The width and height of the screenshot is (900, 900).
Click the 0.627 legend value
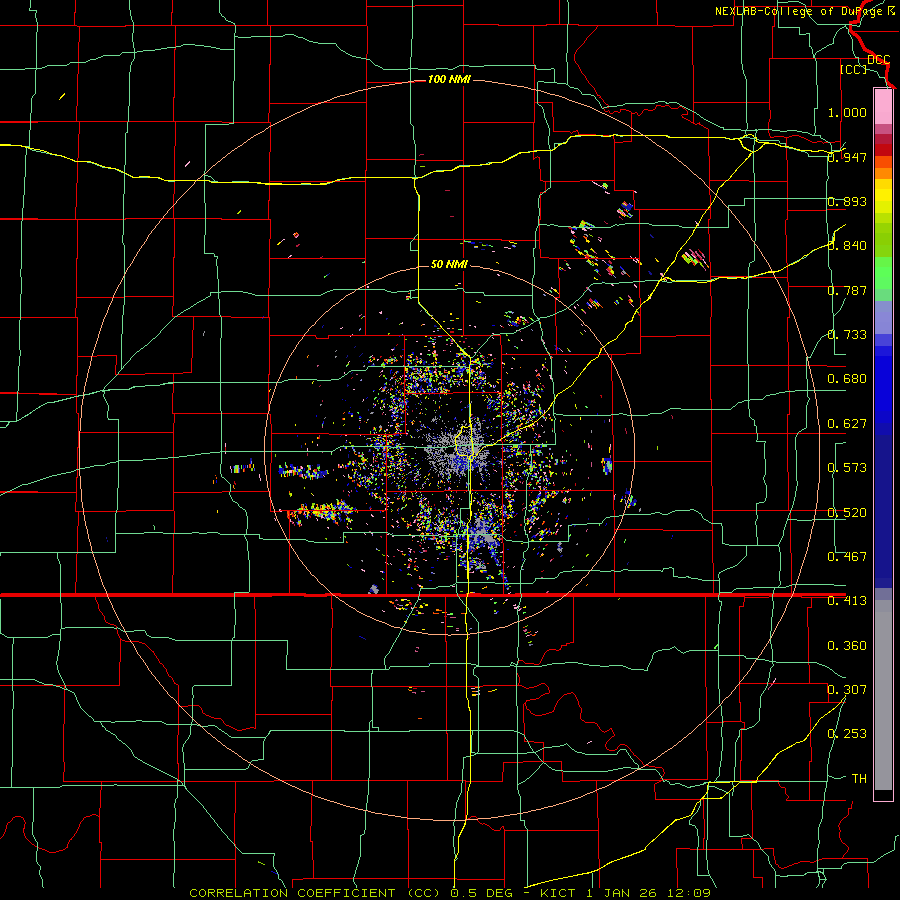(847, 424)
